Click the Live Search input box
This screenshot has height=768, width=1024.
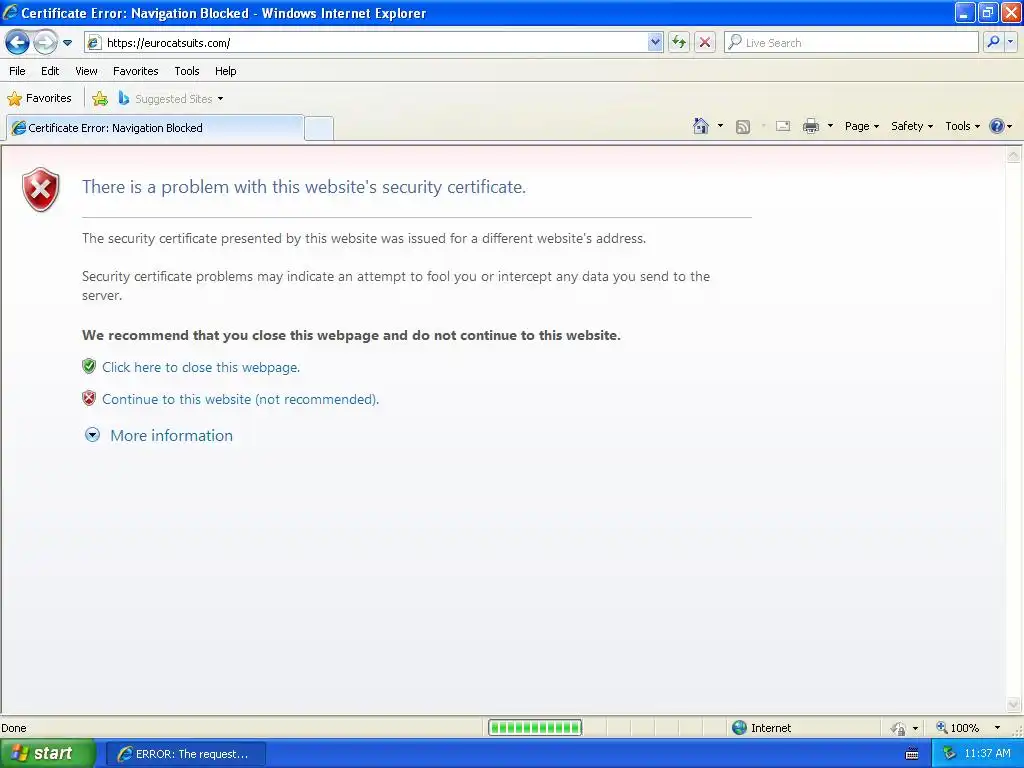(851, 43)
